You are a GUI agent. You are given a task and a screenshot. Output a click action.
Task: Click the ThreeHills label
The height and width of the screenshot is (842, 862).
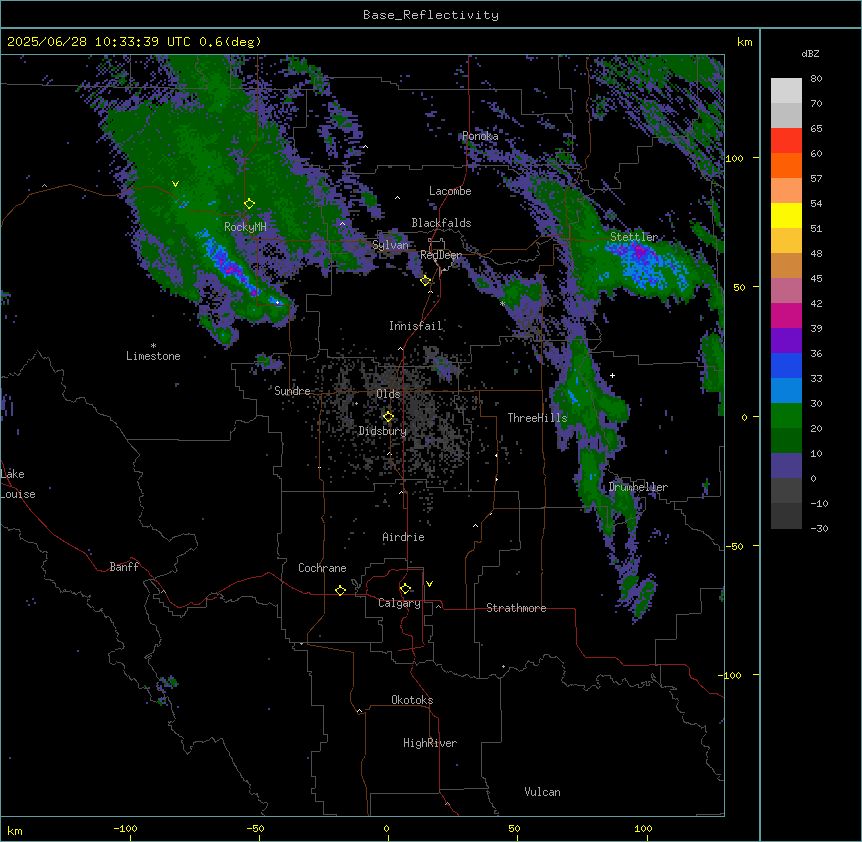tap(537, 418)
